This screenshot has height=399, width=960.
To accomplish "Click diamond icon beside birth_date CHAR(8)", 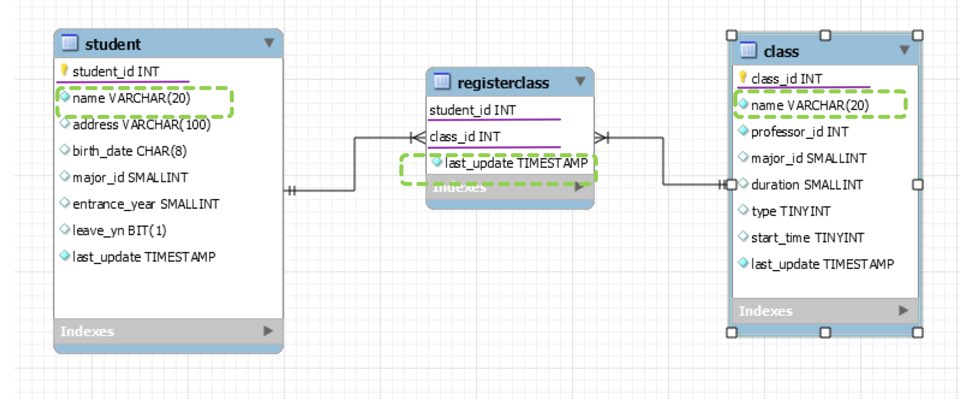I will point(64,150).
